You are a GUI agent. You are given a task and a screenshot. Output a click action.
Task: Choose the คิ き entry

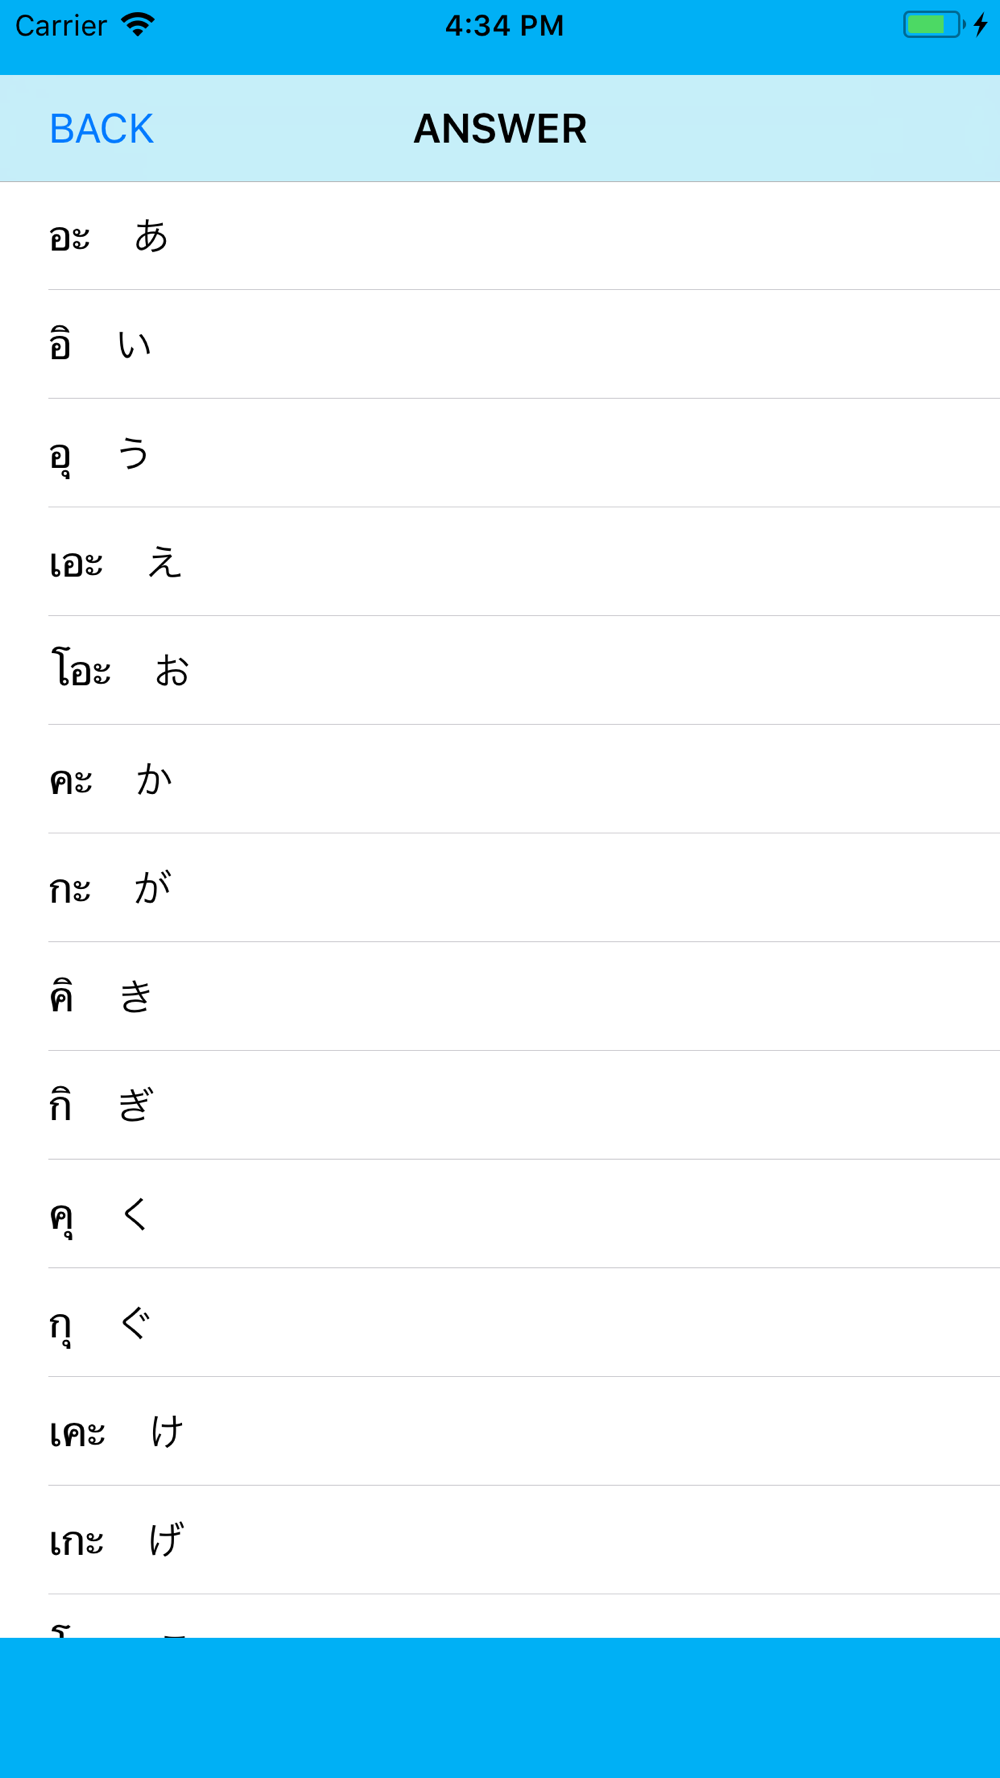tap(500, 997)
